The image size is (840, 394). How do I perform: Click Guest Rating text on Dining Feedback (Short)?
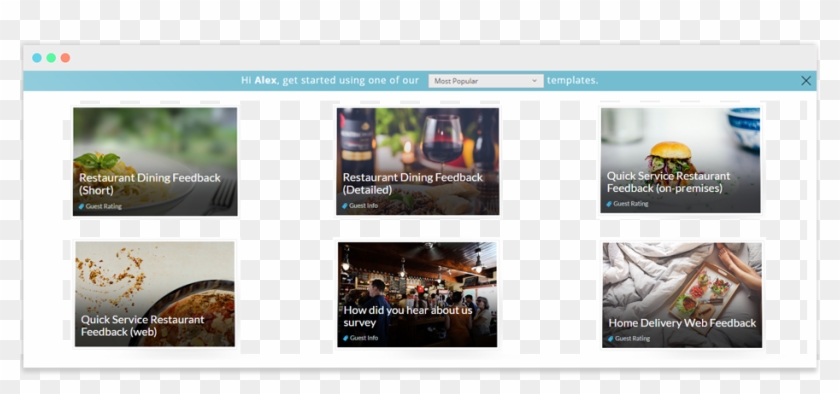point(104,206)
